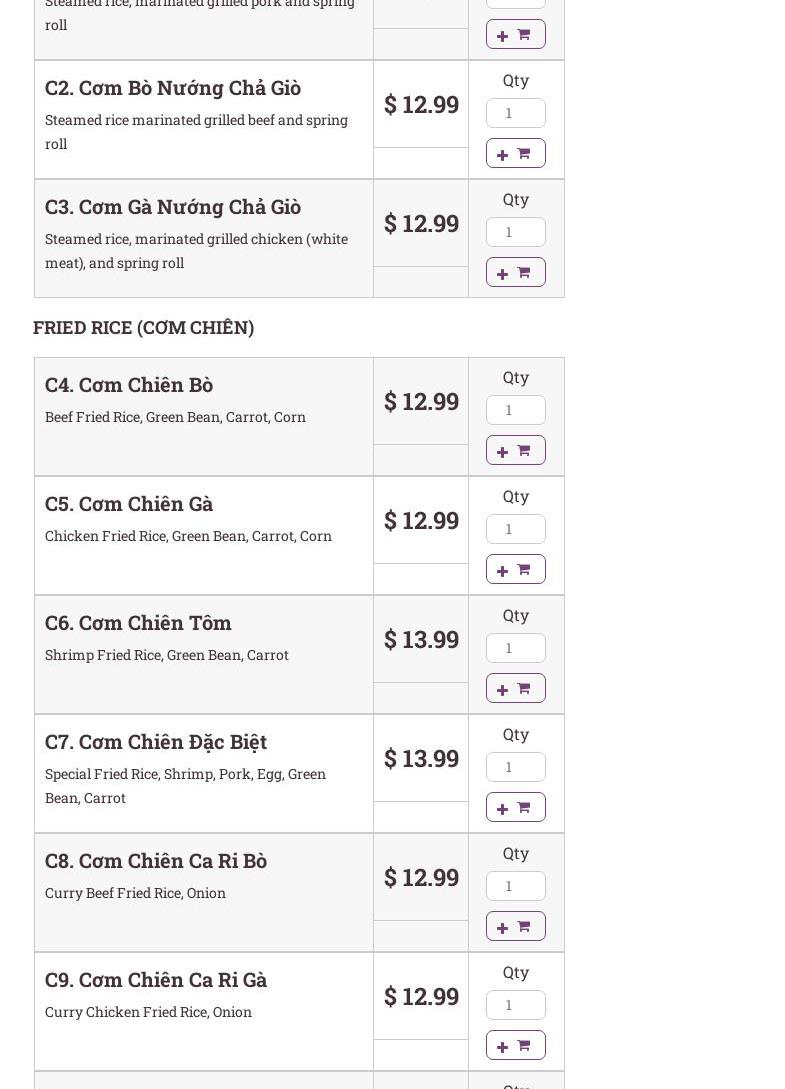785x1089 pixels.
Task: Add C6 Cơm Chiên Tôm to cart
Action: pos(515,688)
